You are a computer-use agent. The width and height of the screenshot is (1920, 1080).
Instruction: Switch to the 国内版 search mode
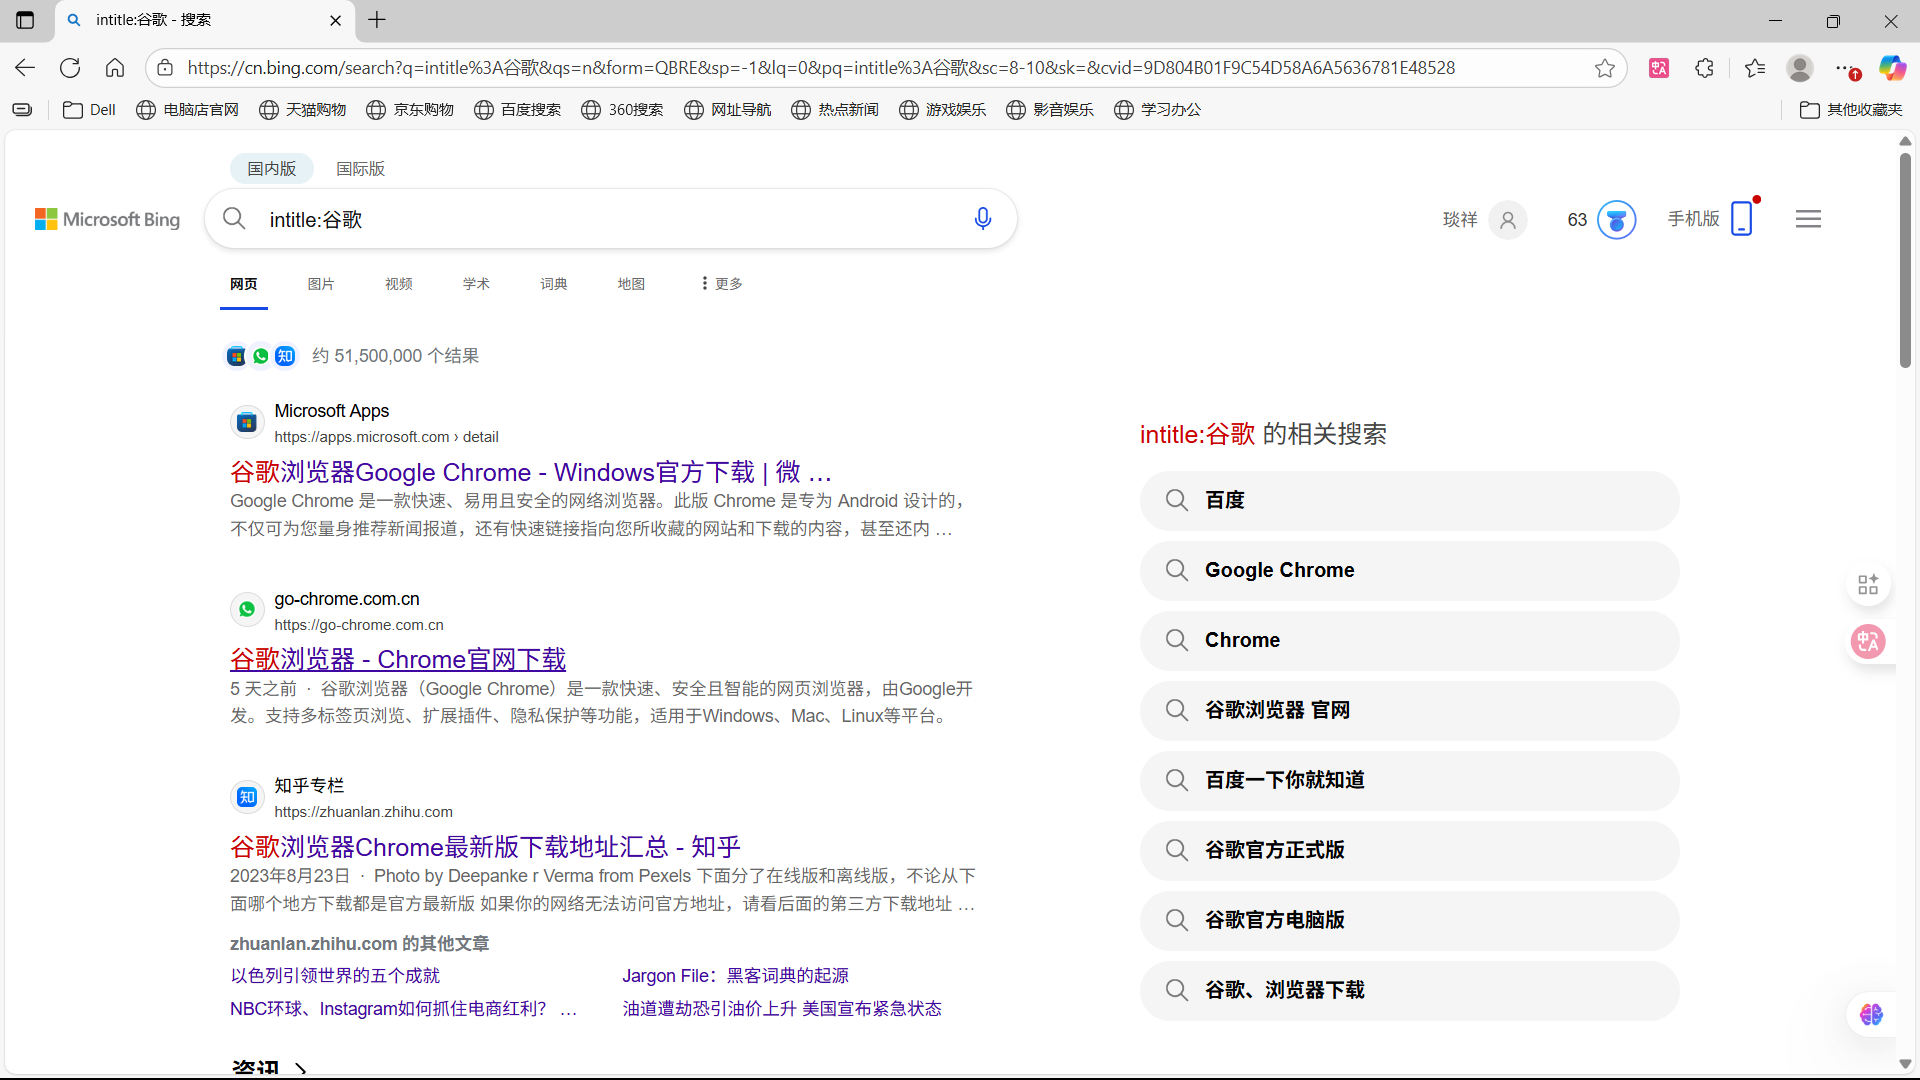(x=272, y=168)
